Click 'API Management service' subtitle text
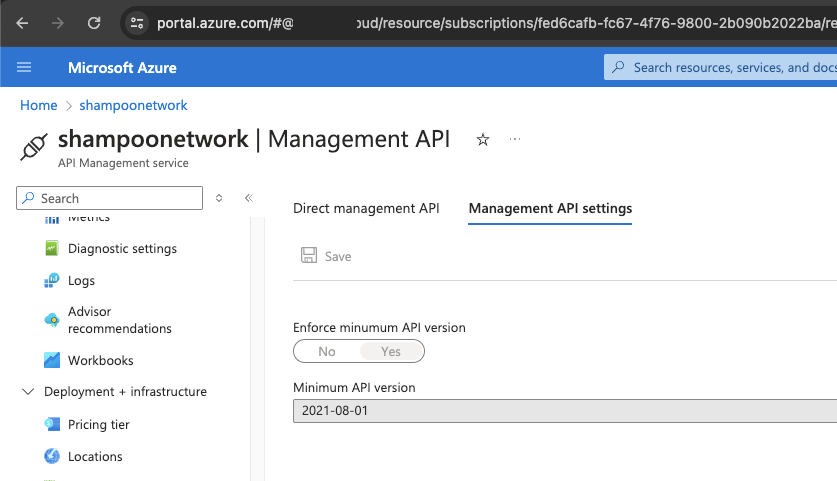Screen dimensions: 837x481 tap(123, 163)
